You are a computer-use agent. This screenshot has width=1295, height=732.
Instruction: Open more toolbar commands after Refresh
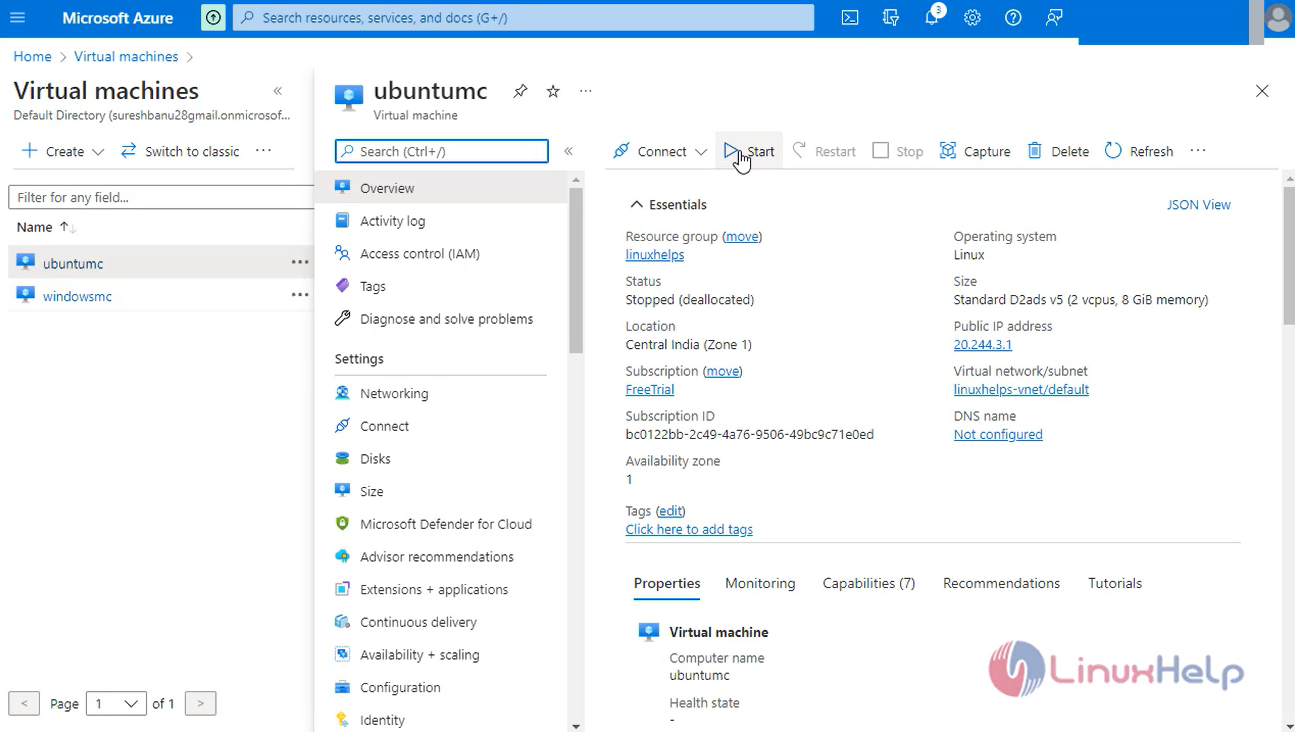(1198, 151)
